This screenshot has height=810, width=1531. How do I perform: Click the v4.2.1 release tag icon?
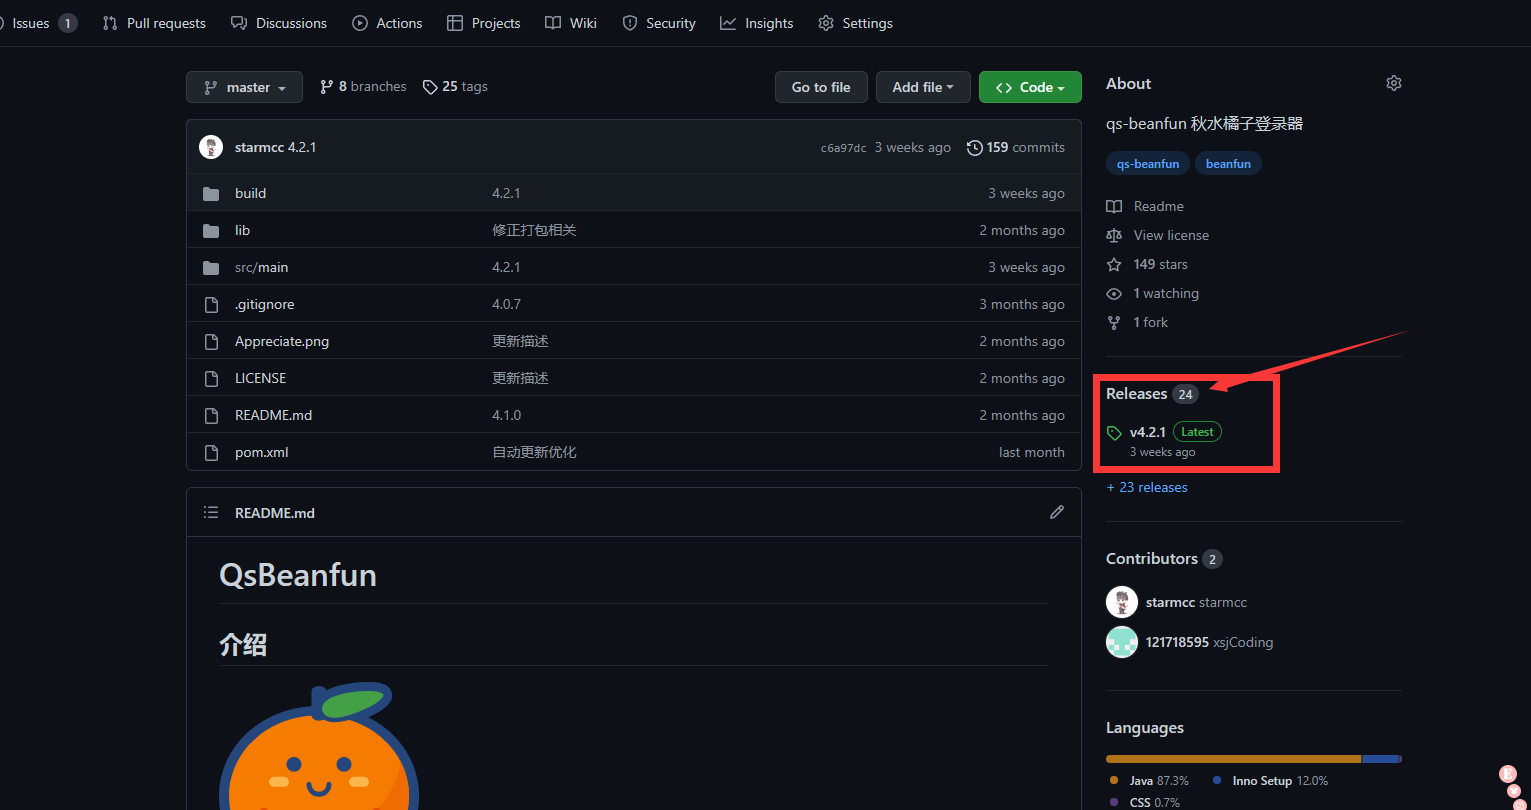[1114, 433]
